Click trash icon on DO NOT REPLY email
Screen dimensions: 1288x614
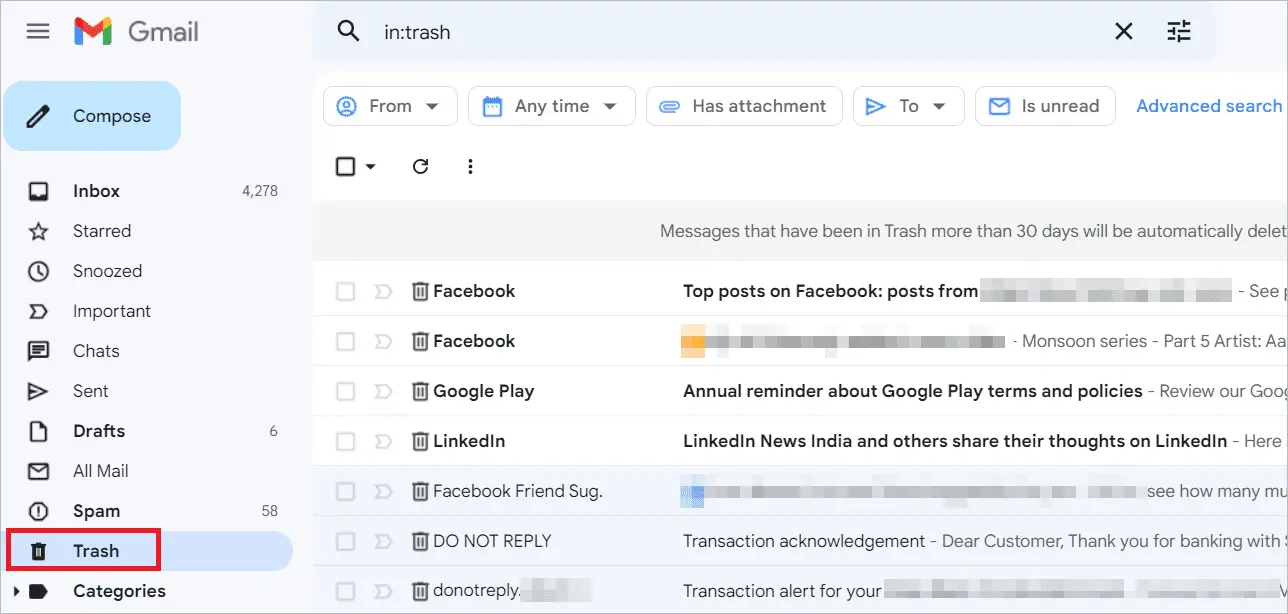point(420,541)
